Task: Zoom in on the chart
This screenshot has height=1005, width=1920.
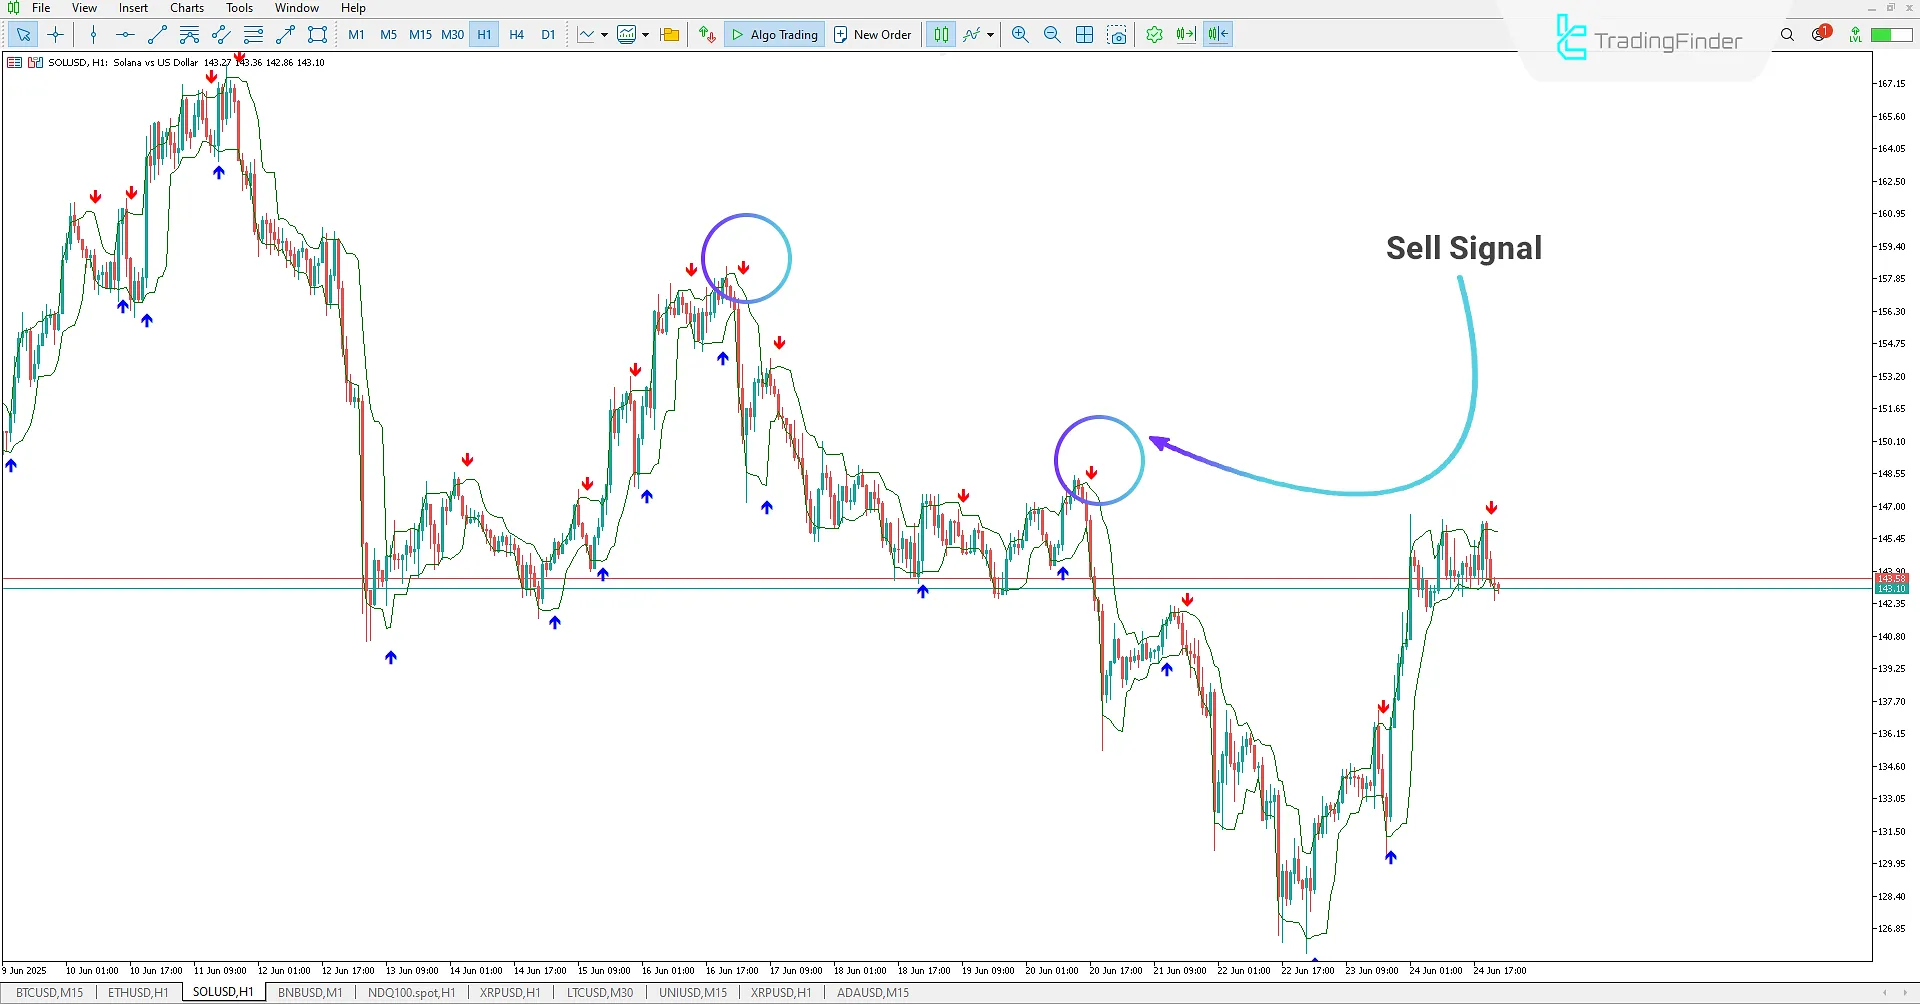Action: pyautogui.click(x=1019, y=34)
